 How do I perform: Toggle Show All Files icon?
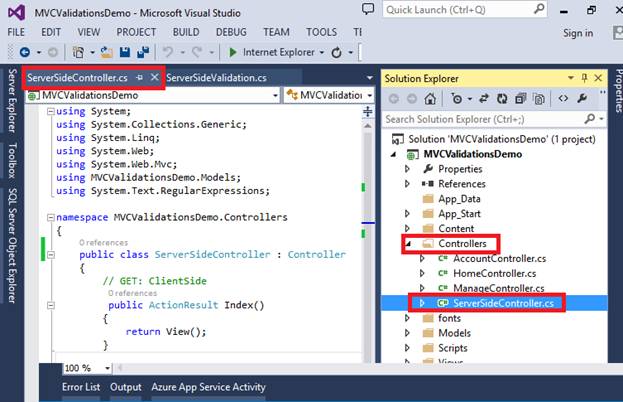click(539, 99)
